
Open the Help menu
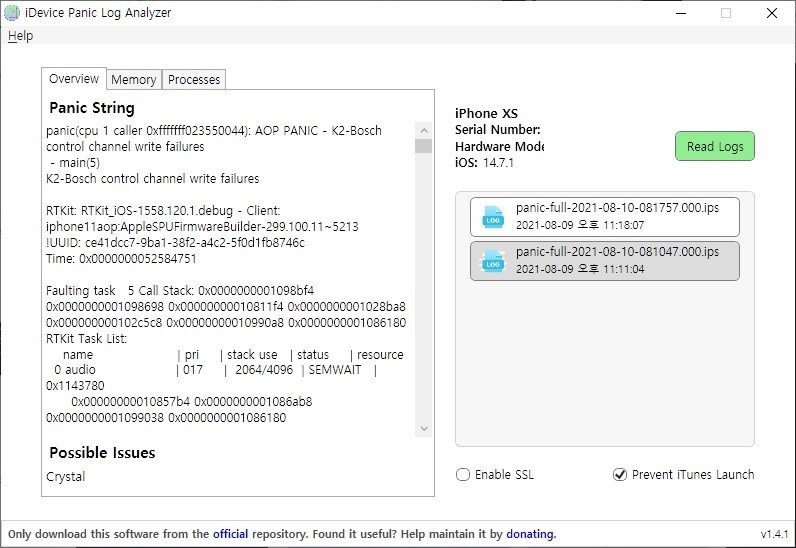pos(20,36)
